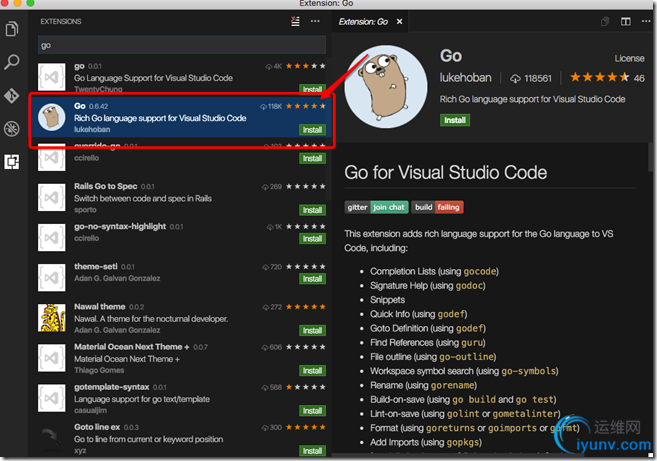
Task: Select go-no-syntax-highlight in results list
Action: coord(182,238)
